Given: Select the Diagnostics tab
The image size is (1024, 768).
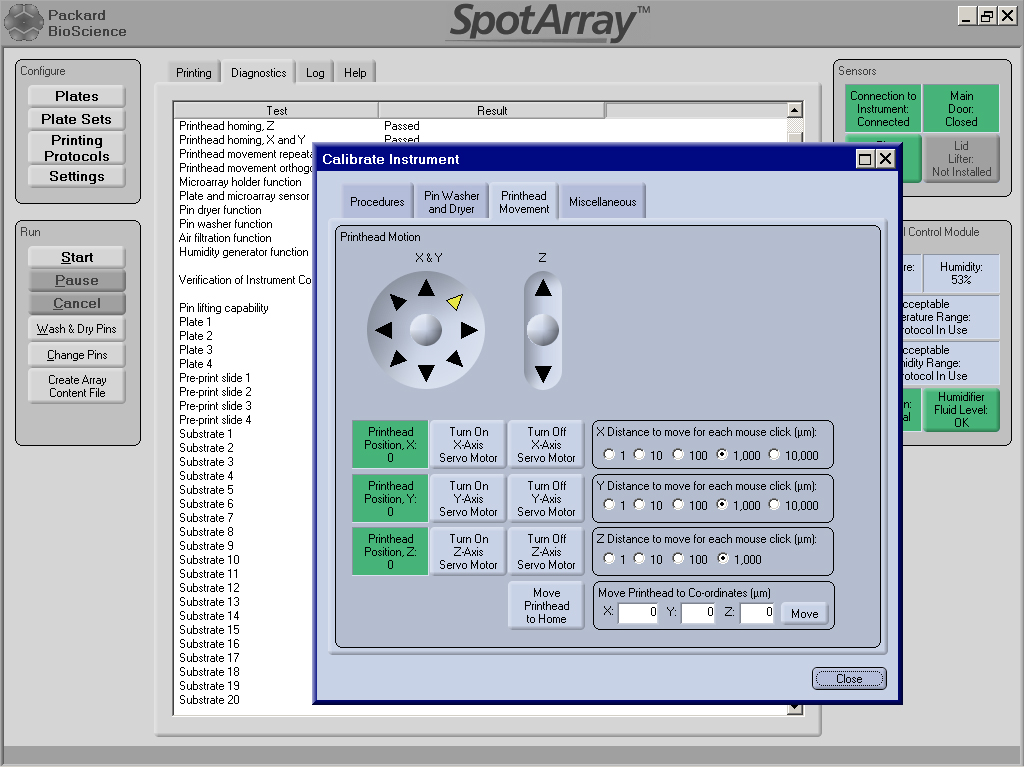Looking at the screenshot, I should tap(259, 72).
